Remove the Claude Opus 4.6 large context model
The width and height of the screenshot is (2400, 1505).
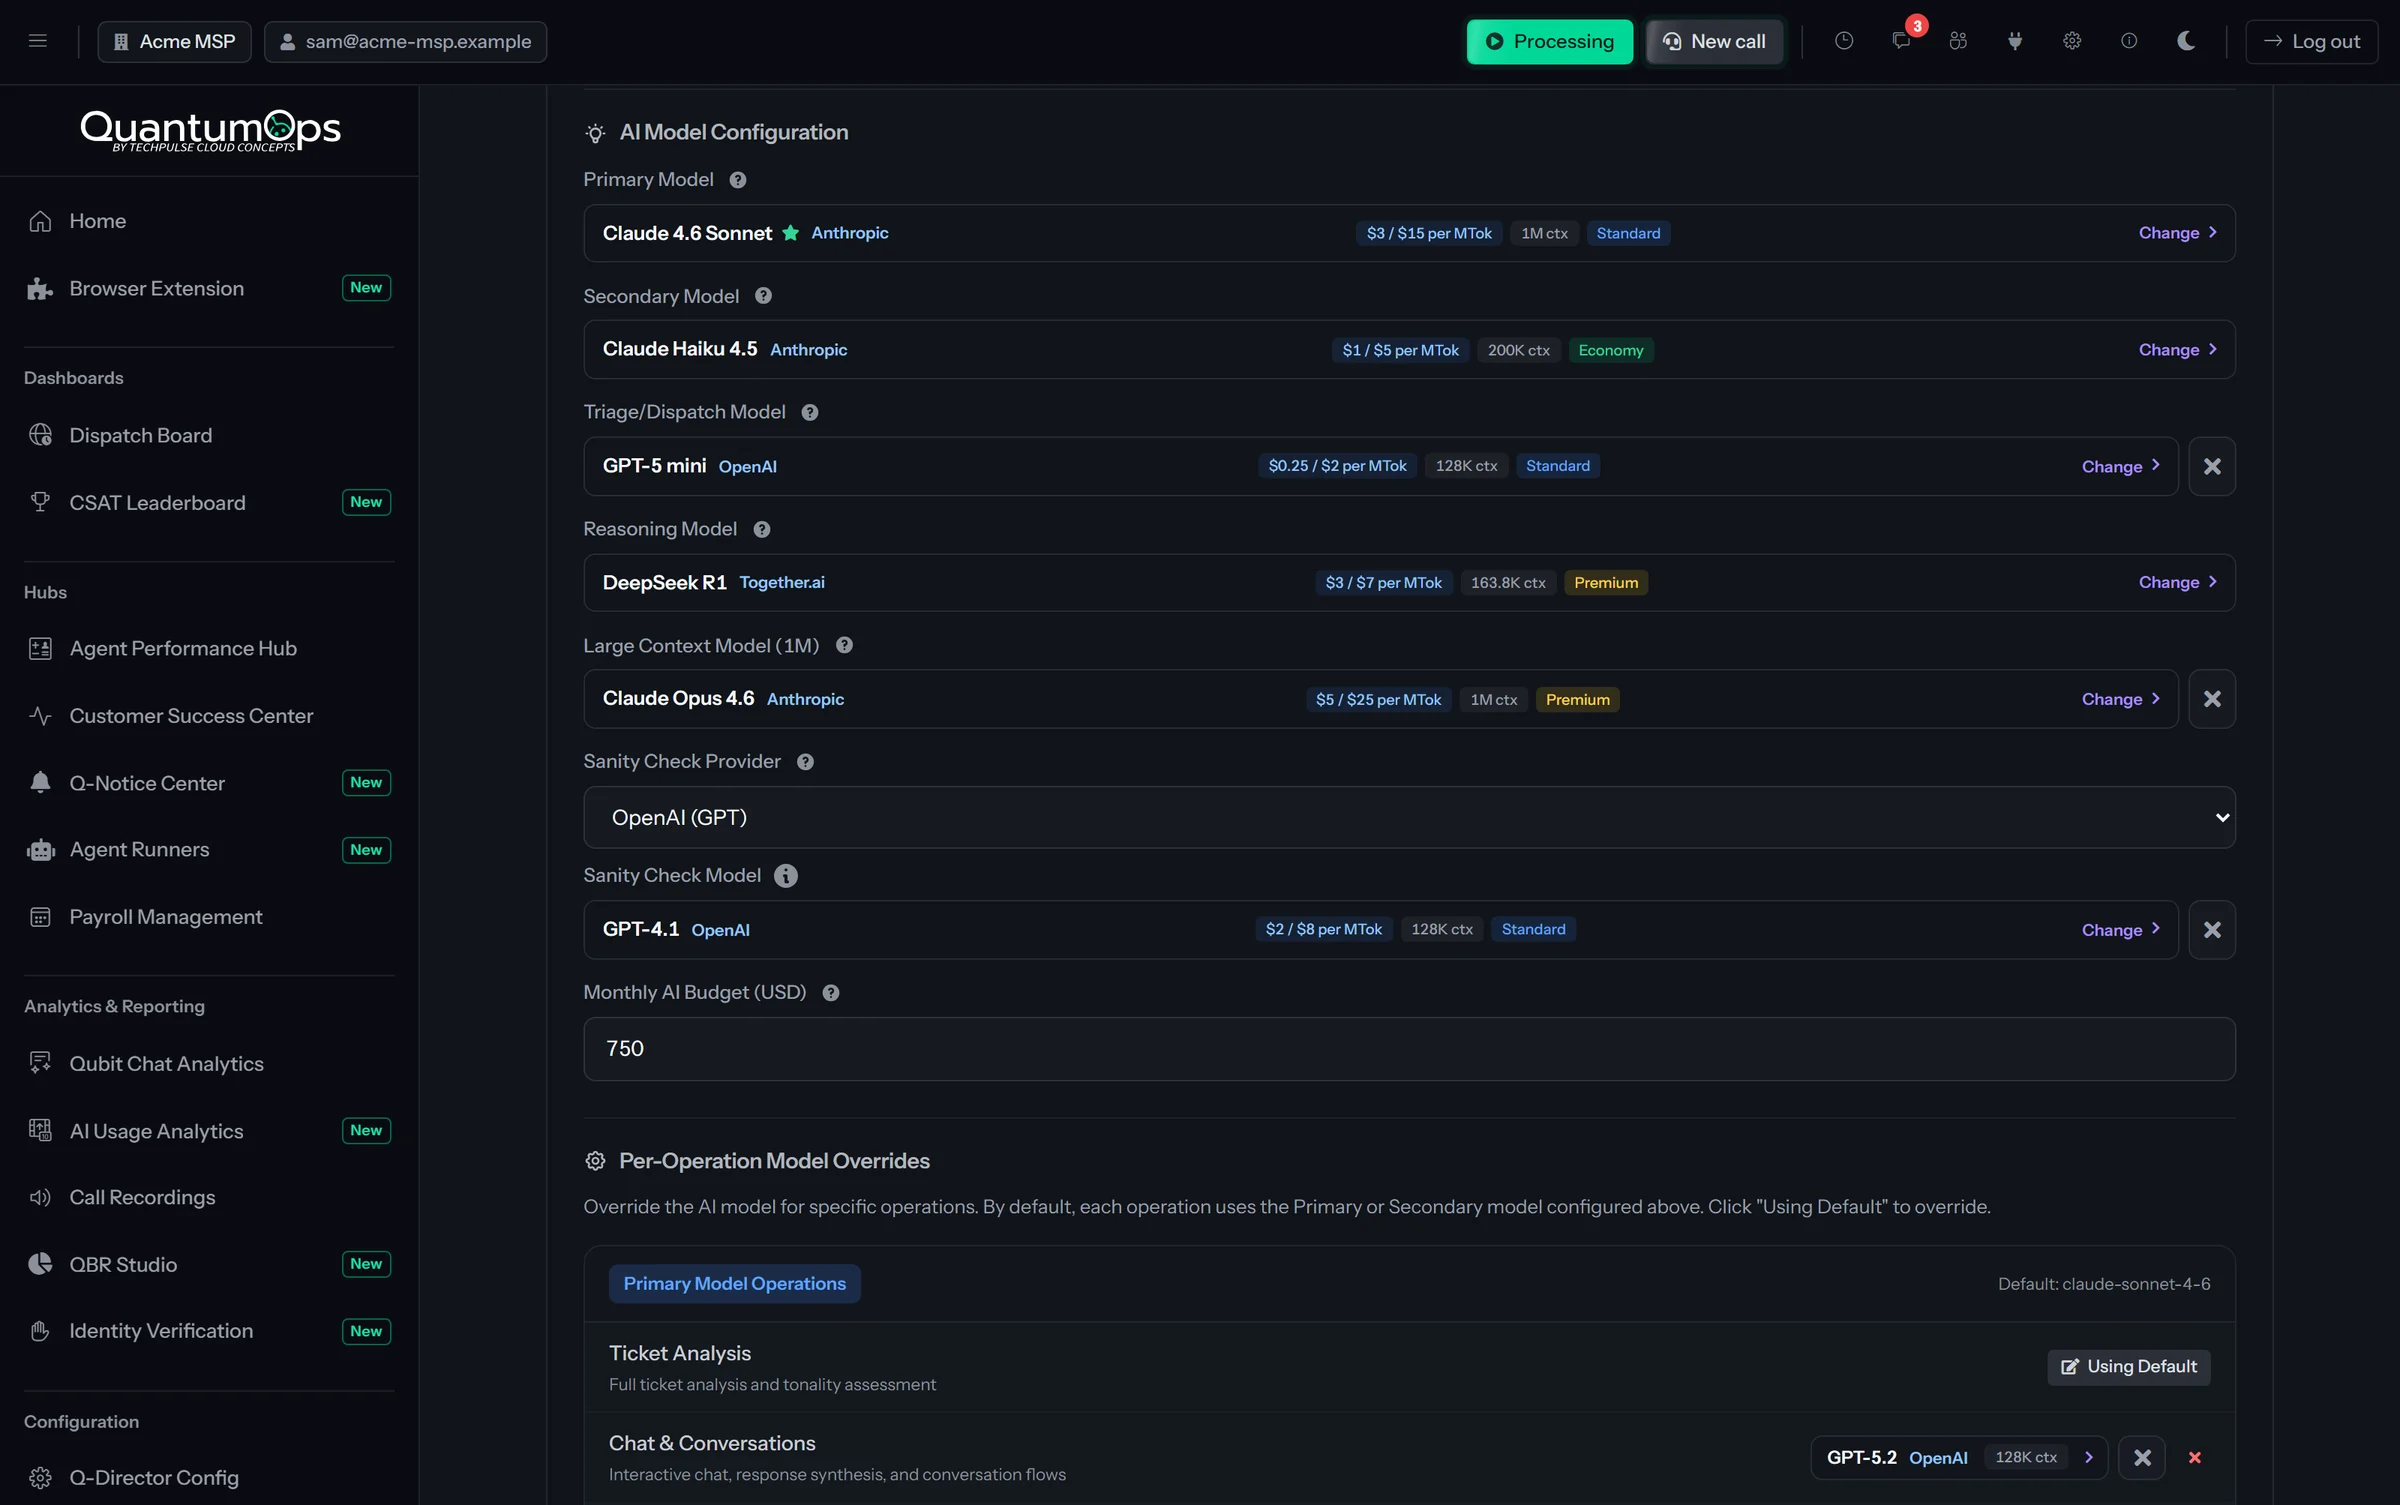point(2212,699)
